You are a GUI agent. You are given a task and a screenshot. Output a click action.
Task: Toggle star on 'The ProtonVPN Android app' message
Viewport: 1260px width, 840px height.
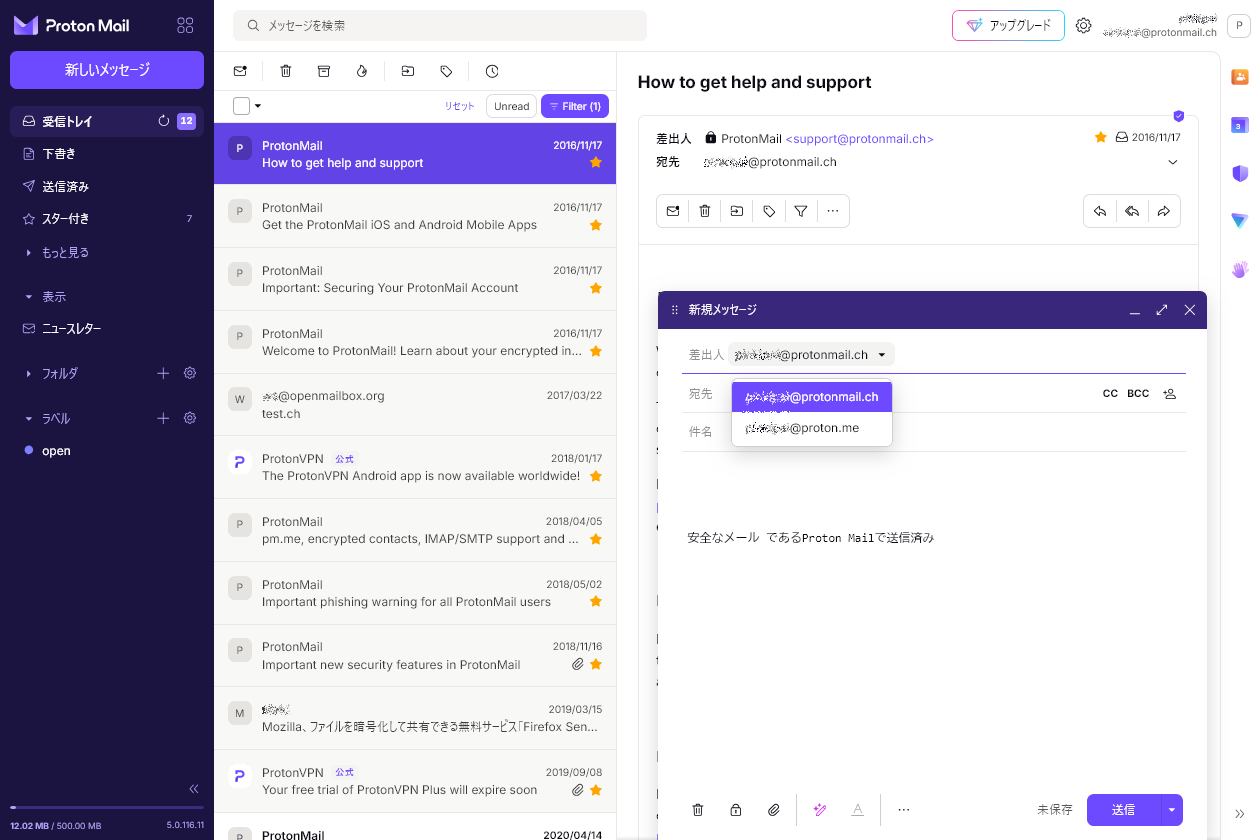tap(596, 477)
